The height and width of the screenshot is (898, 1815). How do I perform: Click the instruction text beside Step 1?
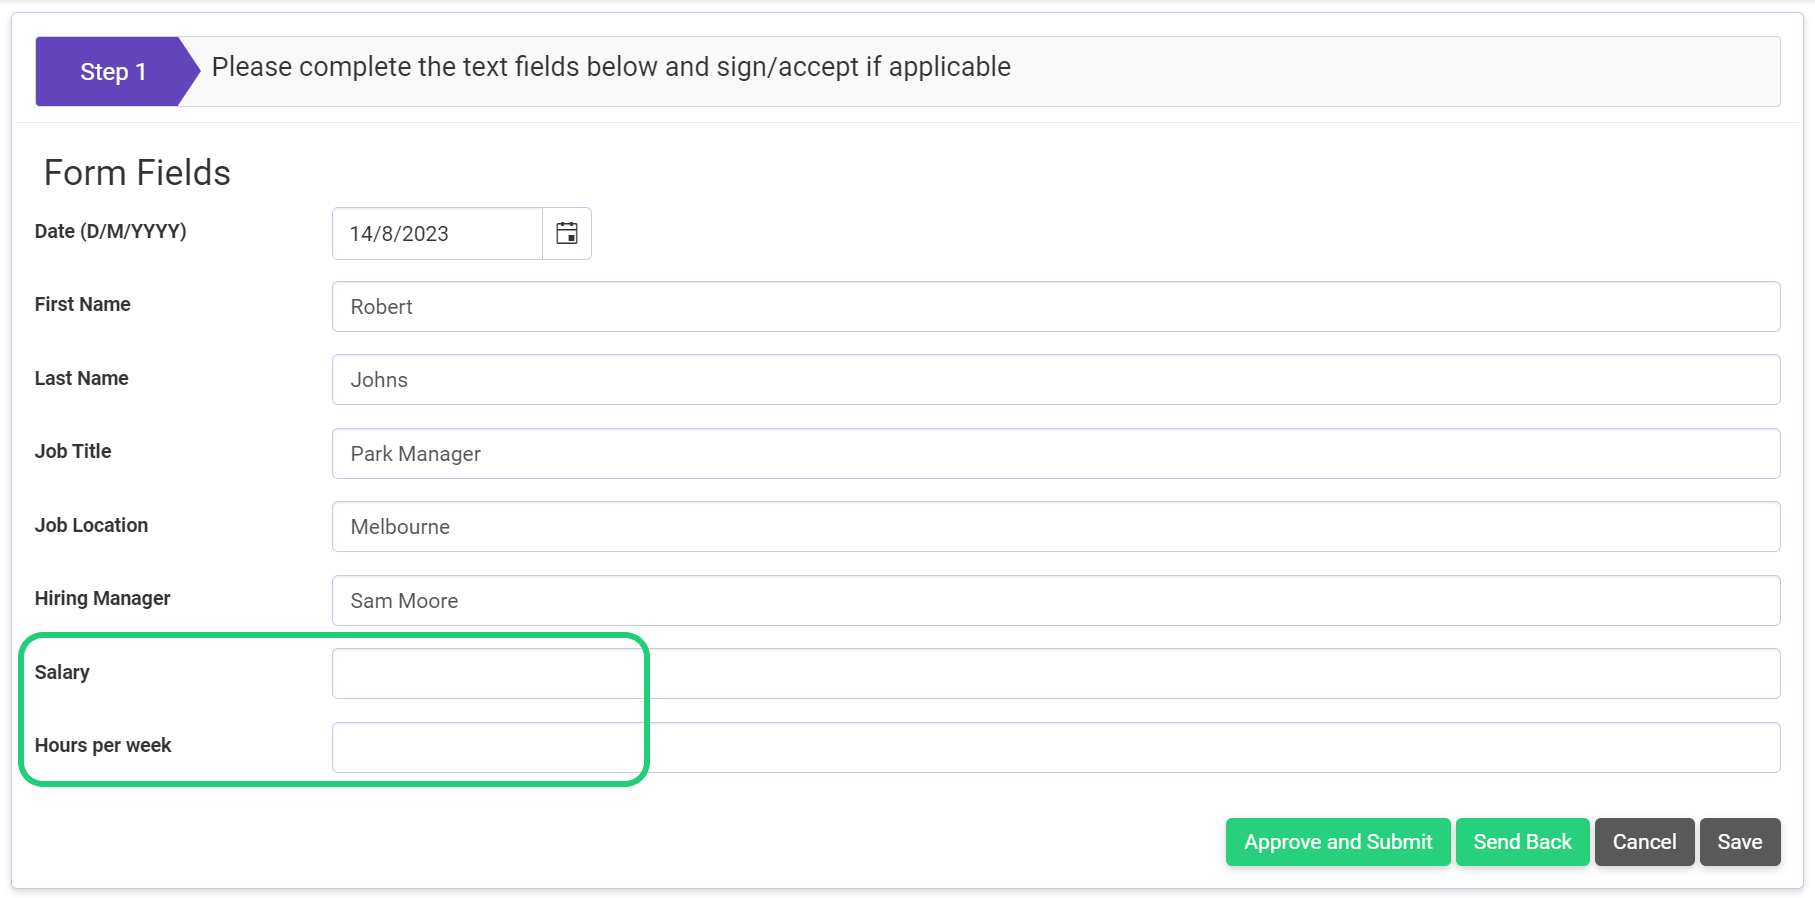611,67
